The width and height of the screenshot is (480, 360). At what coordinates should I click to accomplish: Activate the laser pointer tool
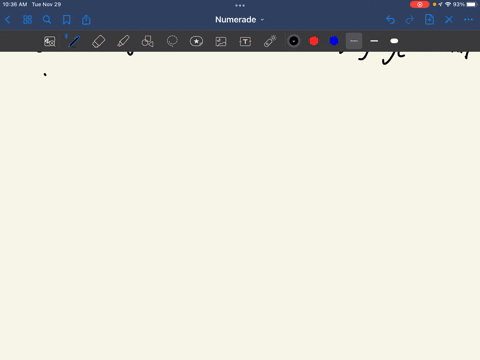[x=270, y=41]
